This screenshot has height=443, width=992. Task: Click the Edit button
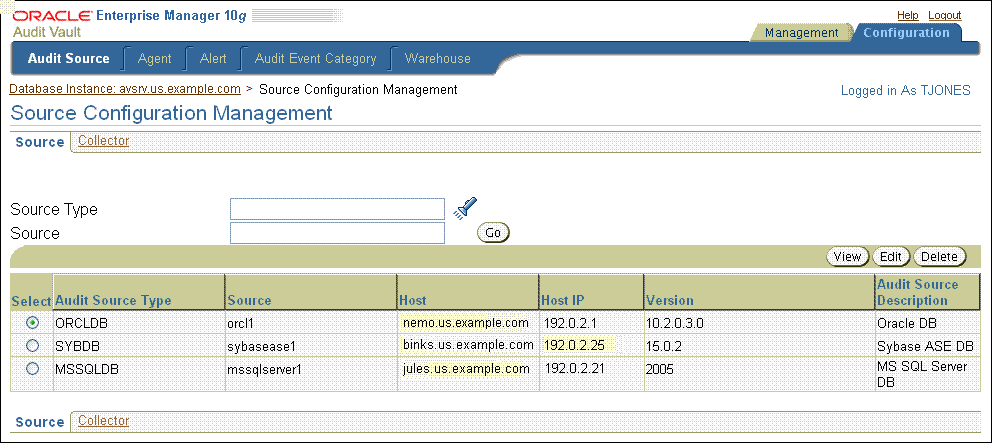[891, 256]
